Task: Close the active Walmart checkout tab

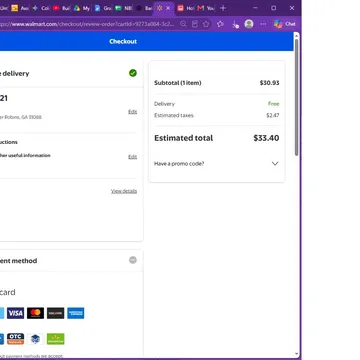Action: pos(168,8)
